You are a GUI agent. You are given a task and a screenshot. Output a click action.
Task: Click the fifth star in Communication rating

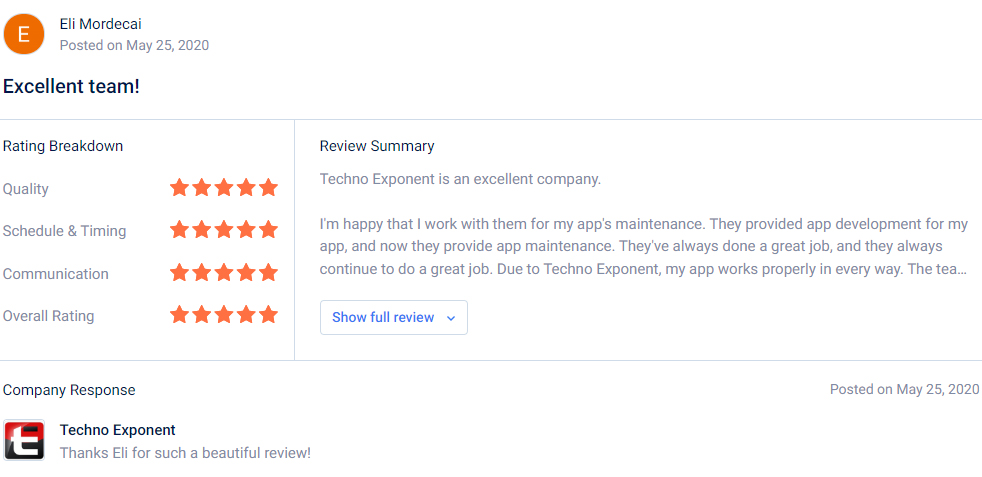tap(268, 272)
